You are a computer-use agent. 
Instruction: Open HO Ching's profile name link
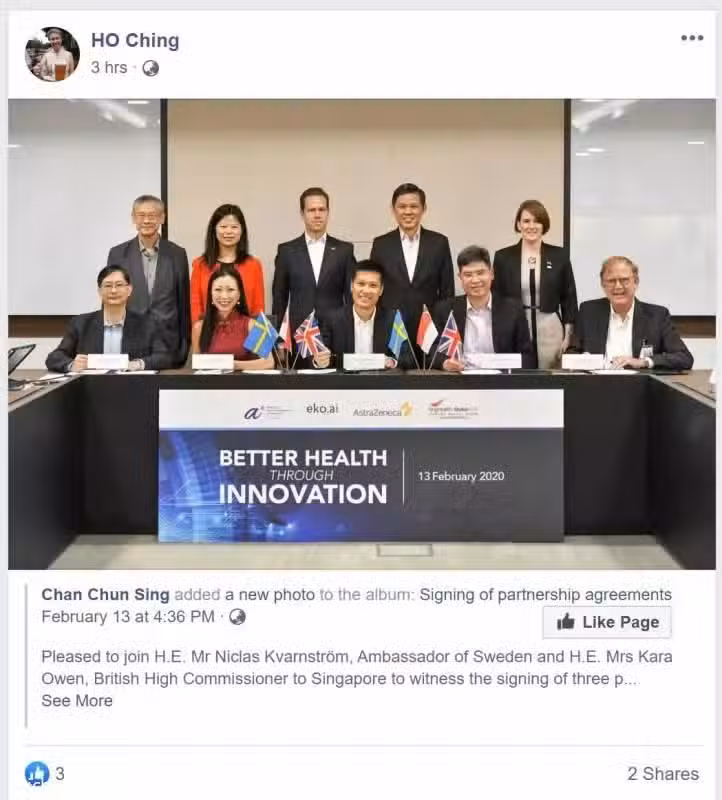pyautogui.click(x=135, y=40)
